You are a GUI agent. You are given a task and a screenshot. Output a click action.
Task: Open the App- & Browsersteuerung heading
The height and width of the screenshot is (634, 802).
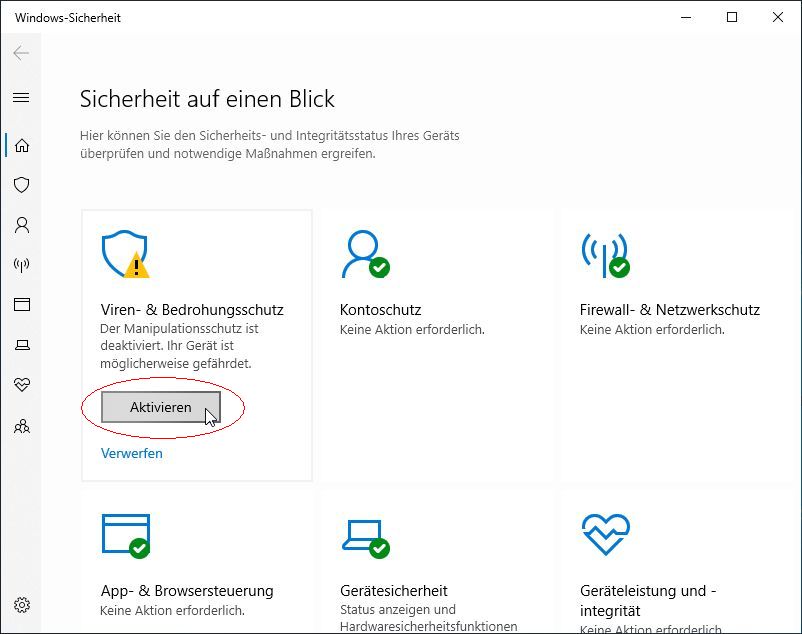coord(187,591)
